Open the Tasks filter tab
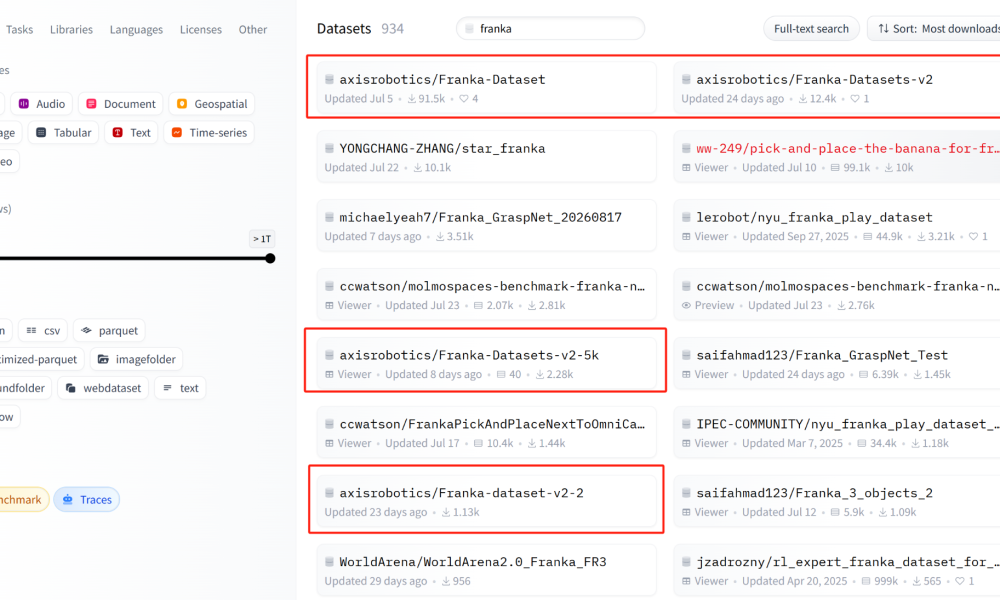1000x600 pixels. (x=19, y=29)
